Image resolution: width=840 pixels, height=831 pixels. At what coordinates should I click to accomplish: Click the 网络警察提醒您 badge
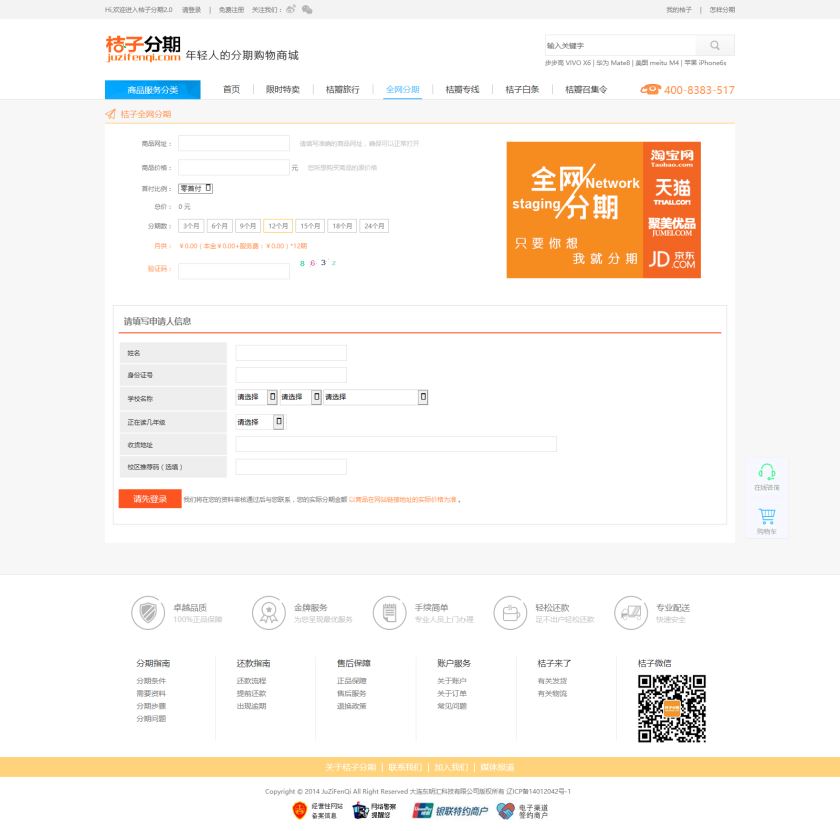(374, 811)
